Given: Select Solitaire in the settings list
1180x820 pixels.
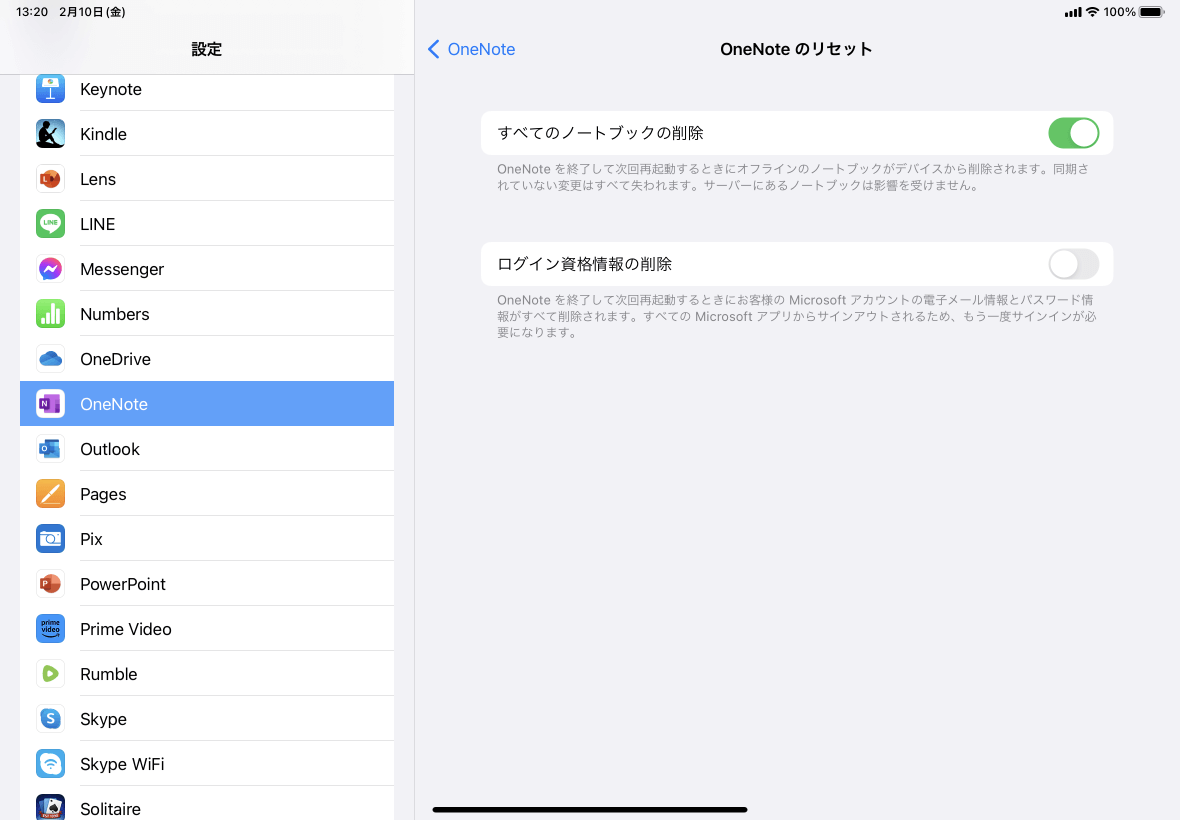Looking at the screenshot, I should point(207,803).
